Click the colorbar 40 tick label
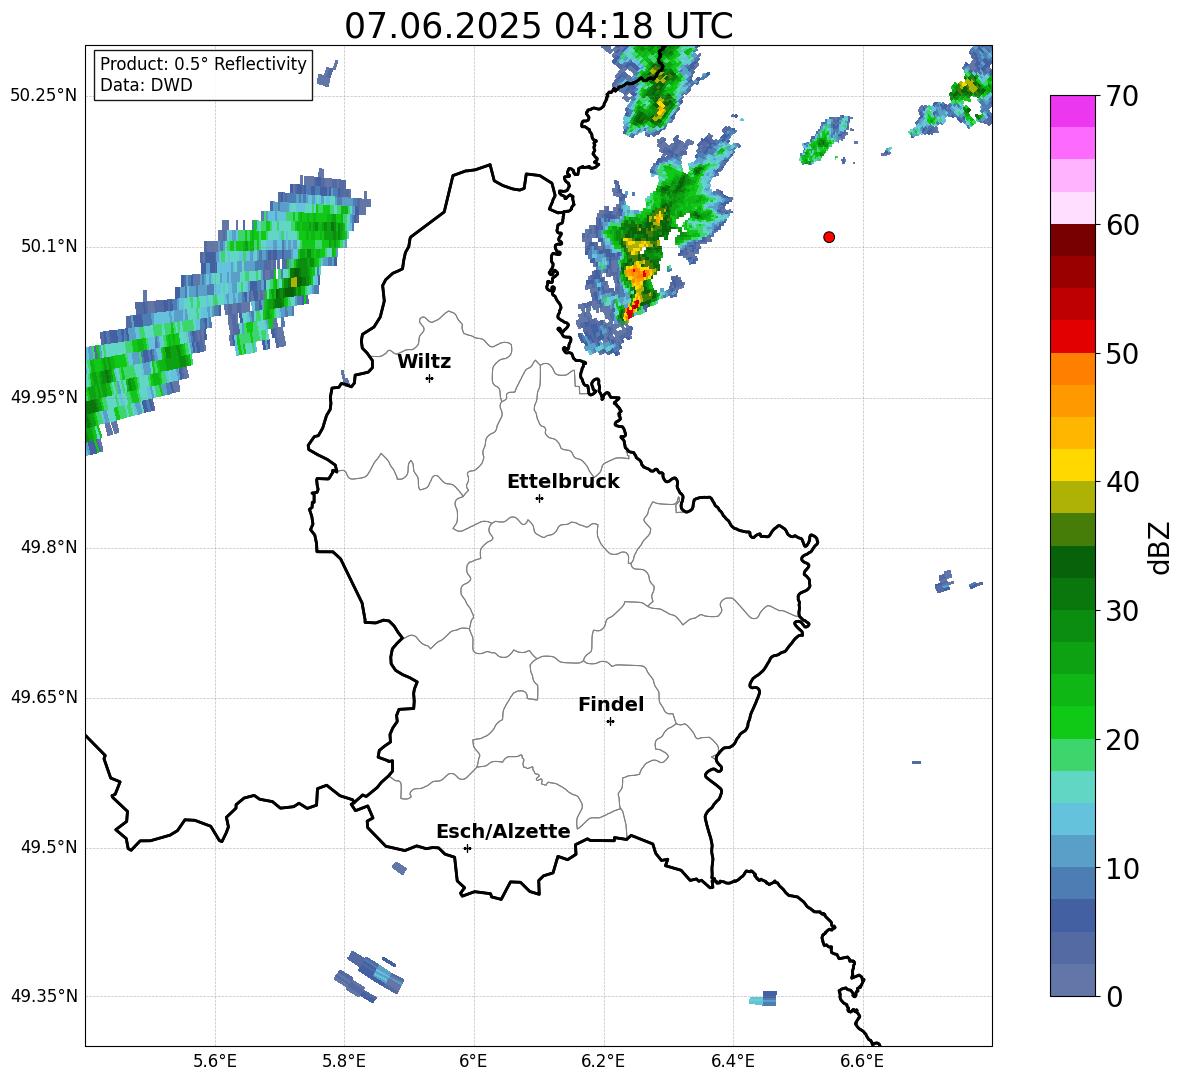Image resolution: width=1184 pixels, height=1081 pixels. click(x=1122, y=482)
